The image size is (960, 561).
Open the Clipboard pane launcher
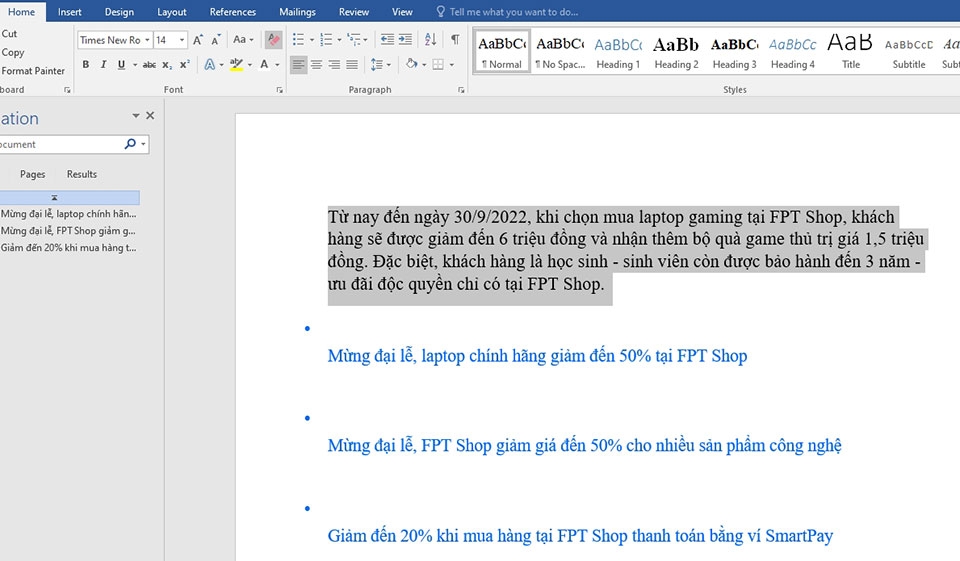coord(67,90)
